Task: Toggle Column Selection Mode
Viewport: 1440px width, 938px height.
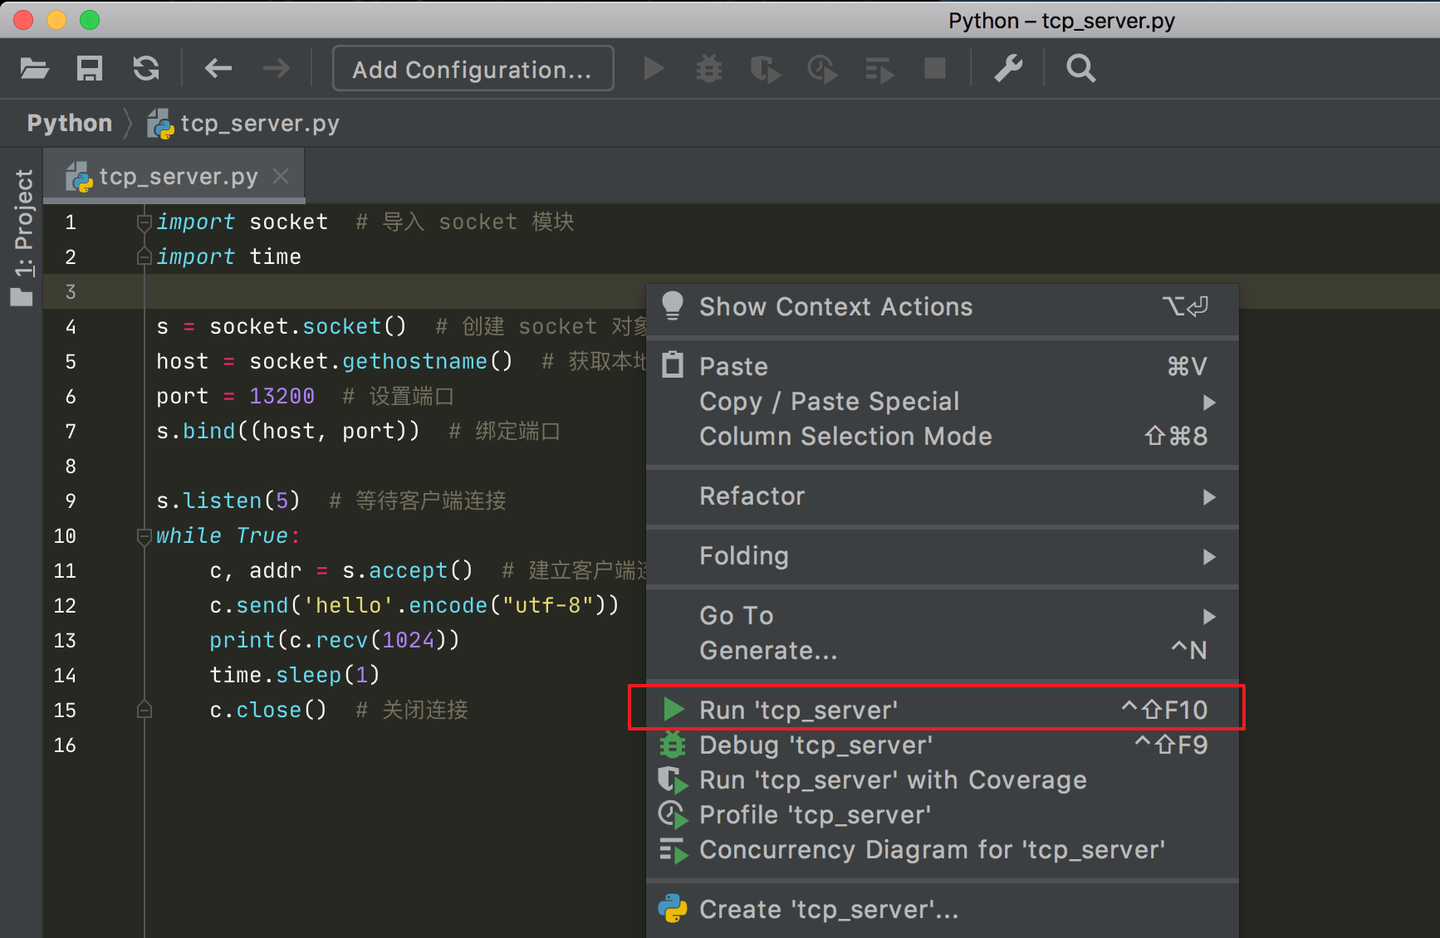Action: (845, 436)
